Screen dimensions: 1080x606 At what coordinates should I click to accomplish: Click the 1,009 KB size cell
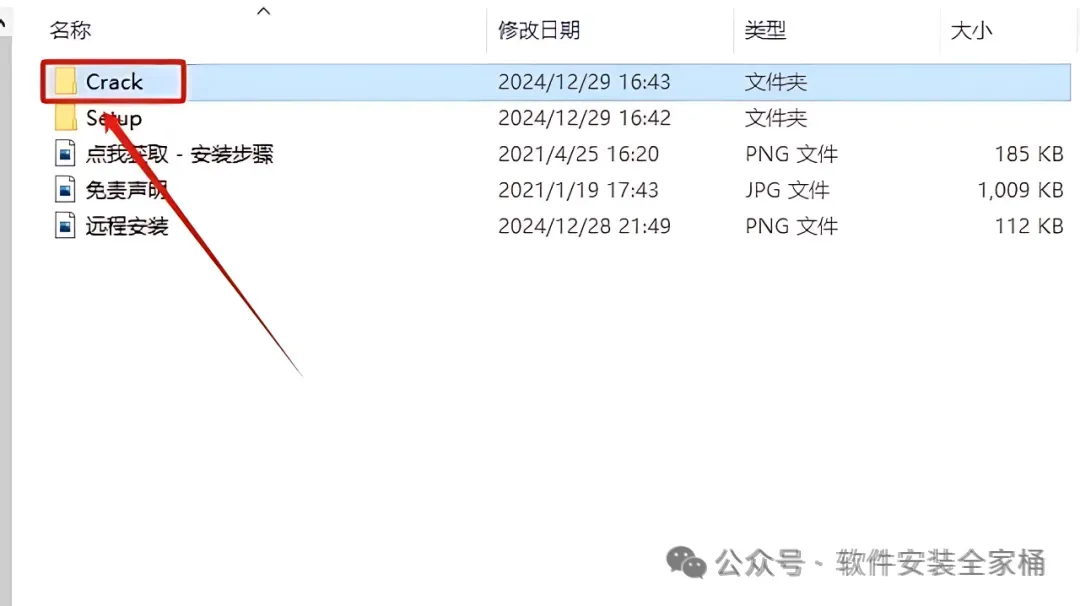[1021, 190]
